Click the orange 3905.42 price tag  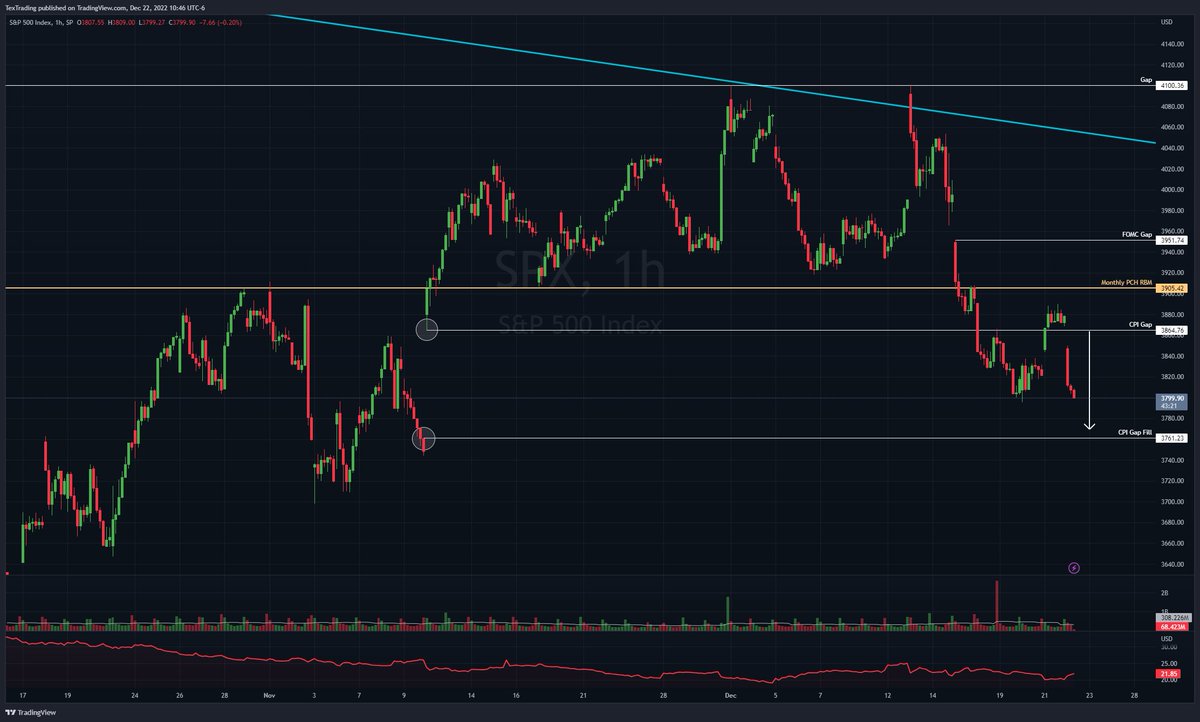(x=1172, y=288)
